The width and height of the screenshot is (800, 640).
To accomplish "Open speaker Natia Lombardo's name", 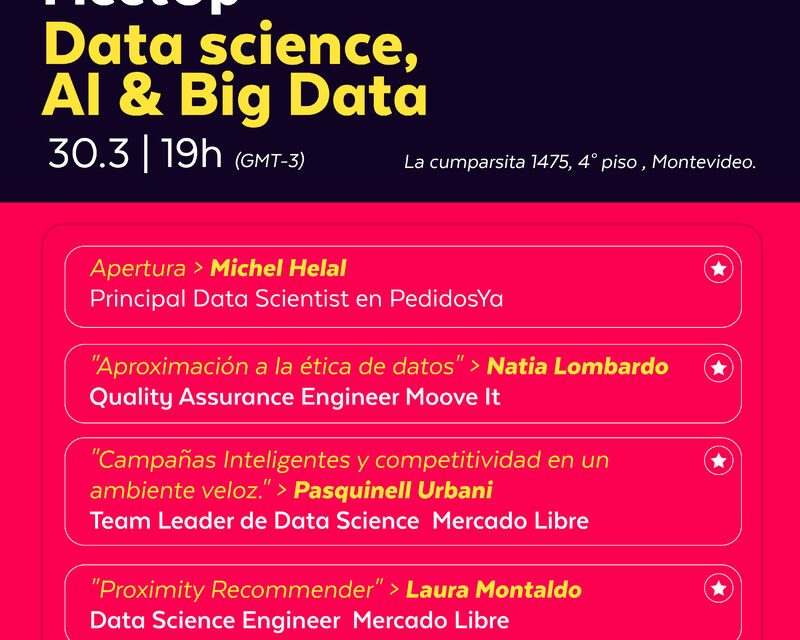I will point(577,366).
